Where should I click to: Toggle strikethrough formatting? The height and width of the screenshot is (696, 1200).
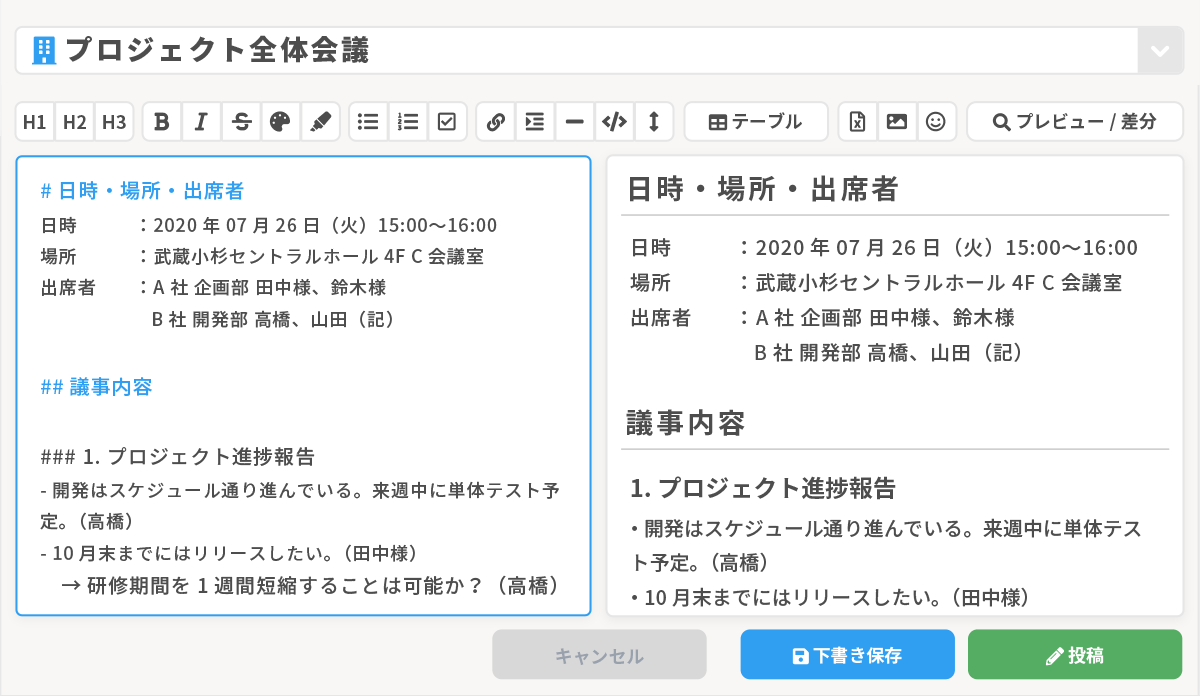point(241,122)
